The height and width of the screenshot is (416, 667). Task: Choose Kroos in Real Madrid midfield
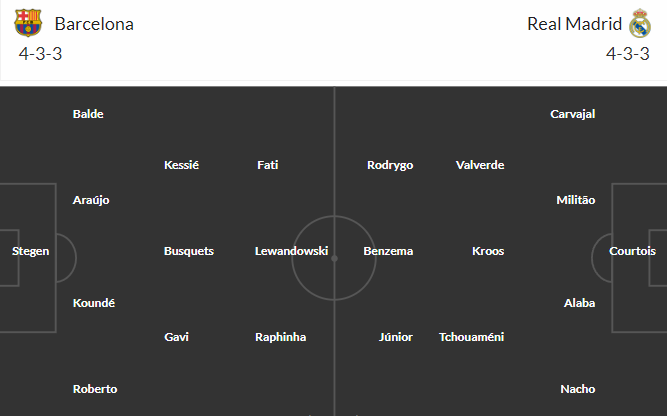pyautogui.click(x=488, y=251)
